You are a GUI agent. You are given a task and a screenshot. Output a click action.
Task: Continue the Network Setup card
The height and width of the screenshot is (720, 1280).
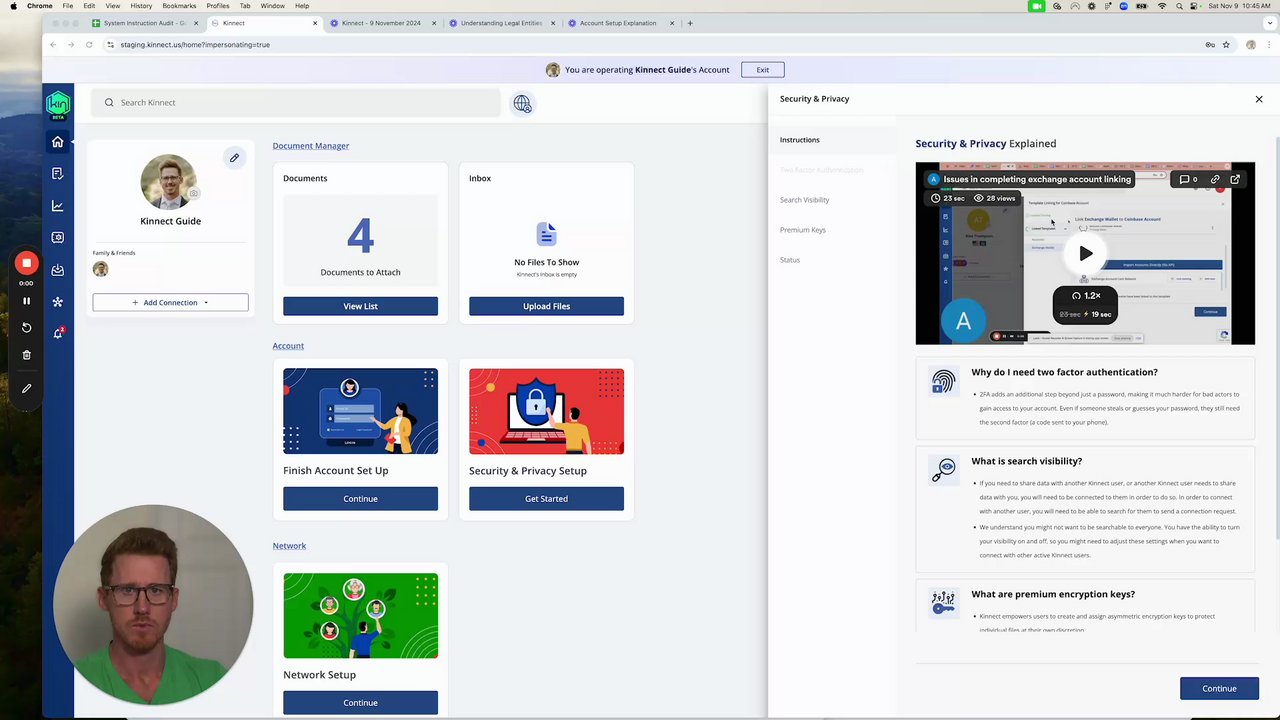(360, 703)
